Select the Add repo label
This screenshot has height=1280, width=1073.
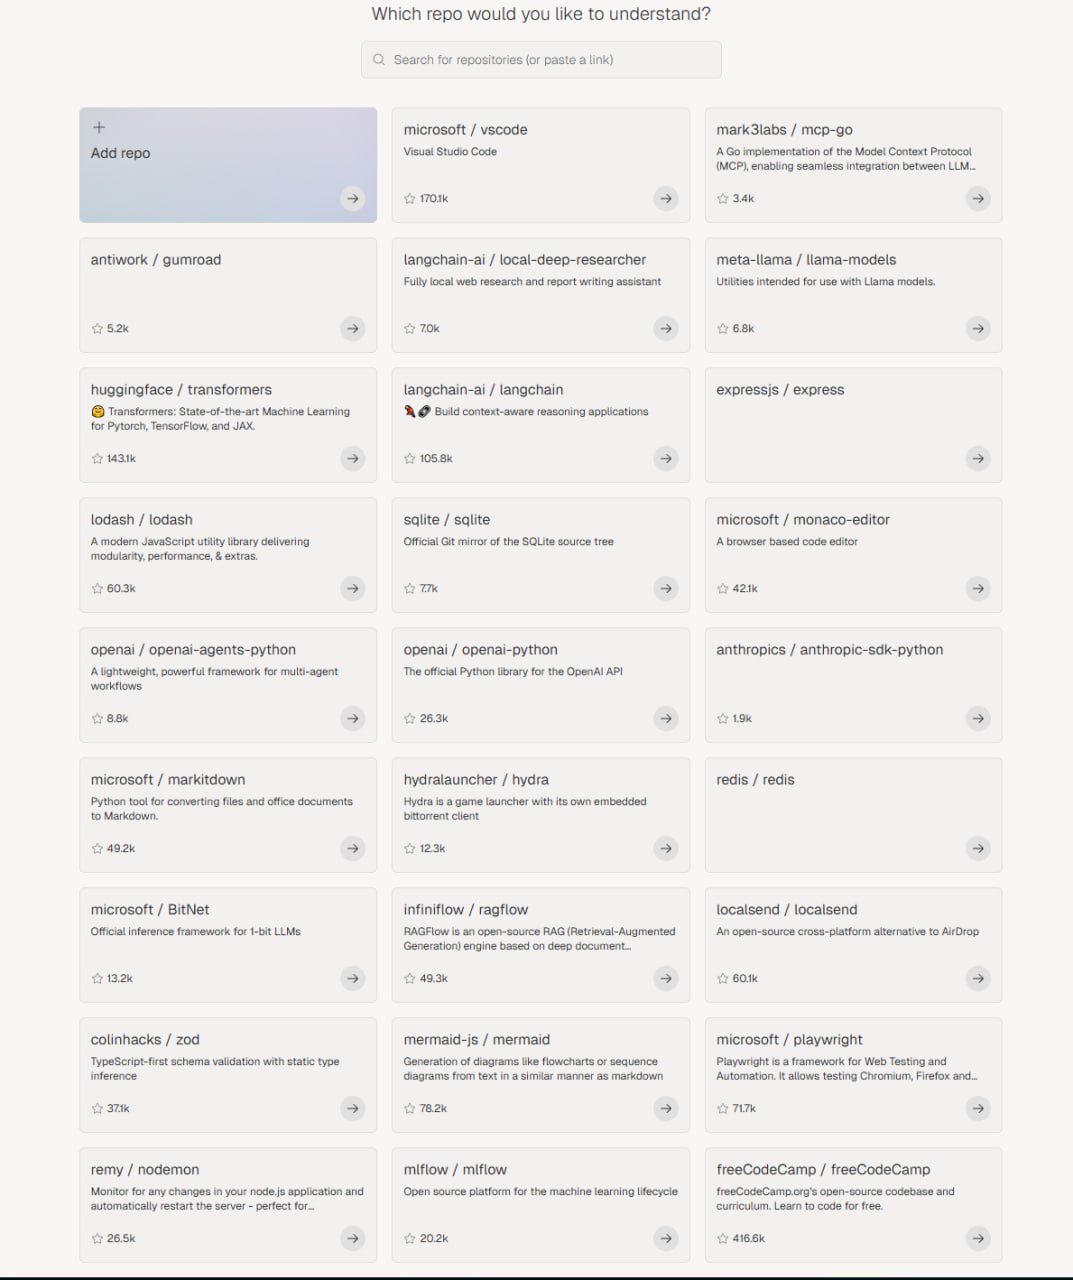point(121,153)
